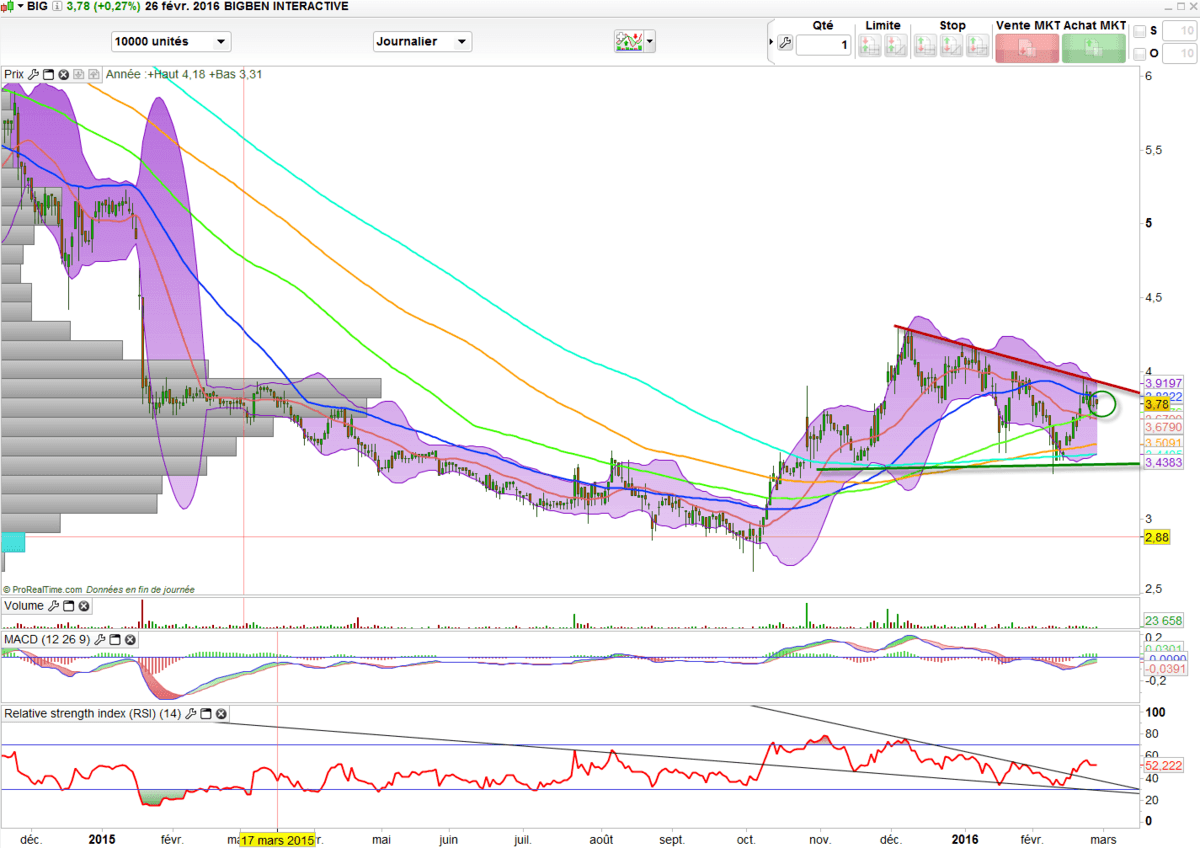The width and height of the screenshot is (1200, 848).
Task: Remove the Prix panel with its X icon
Action: (63, 74)
